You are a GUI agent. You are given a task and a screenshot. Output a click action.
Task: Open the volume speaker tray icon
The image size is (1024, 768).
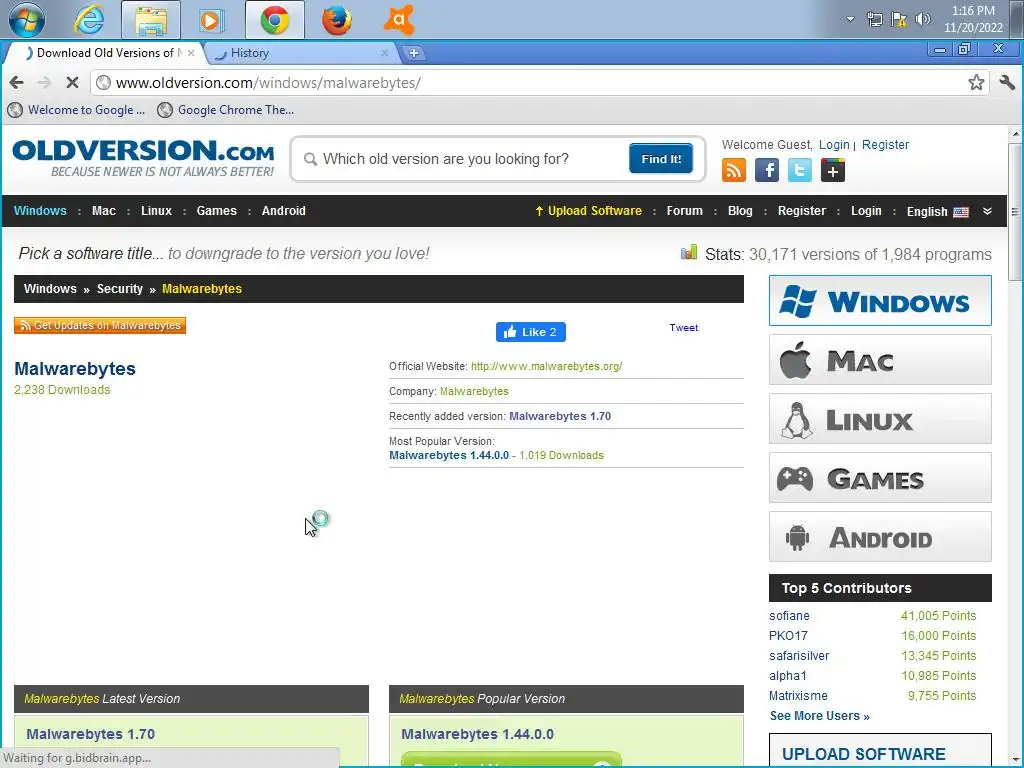pyautogui.click(x=923, y=20)
